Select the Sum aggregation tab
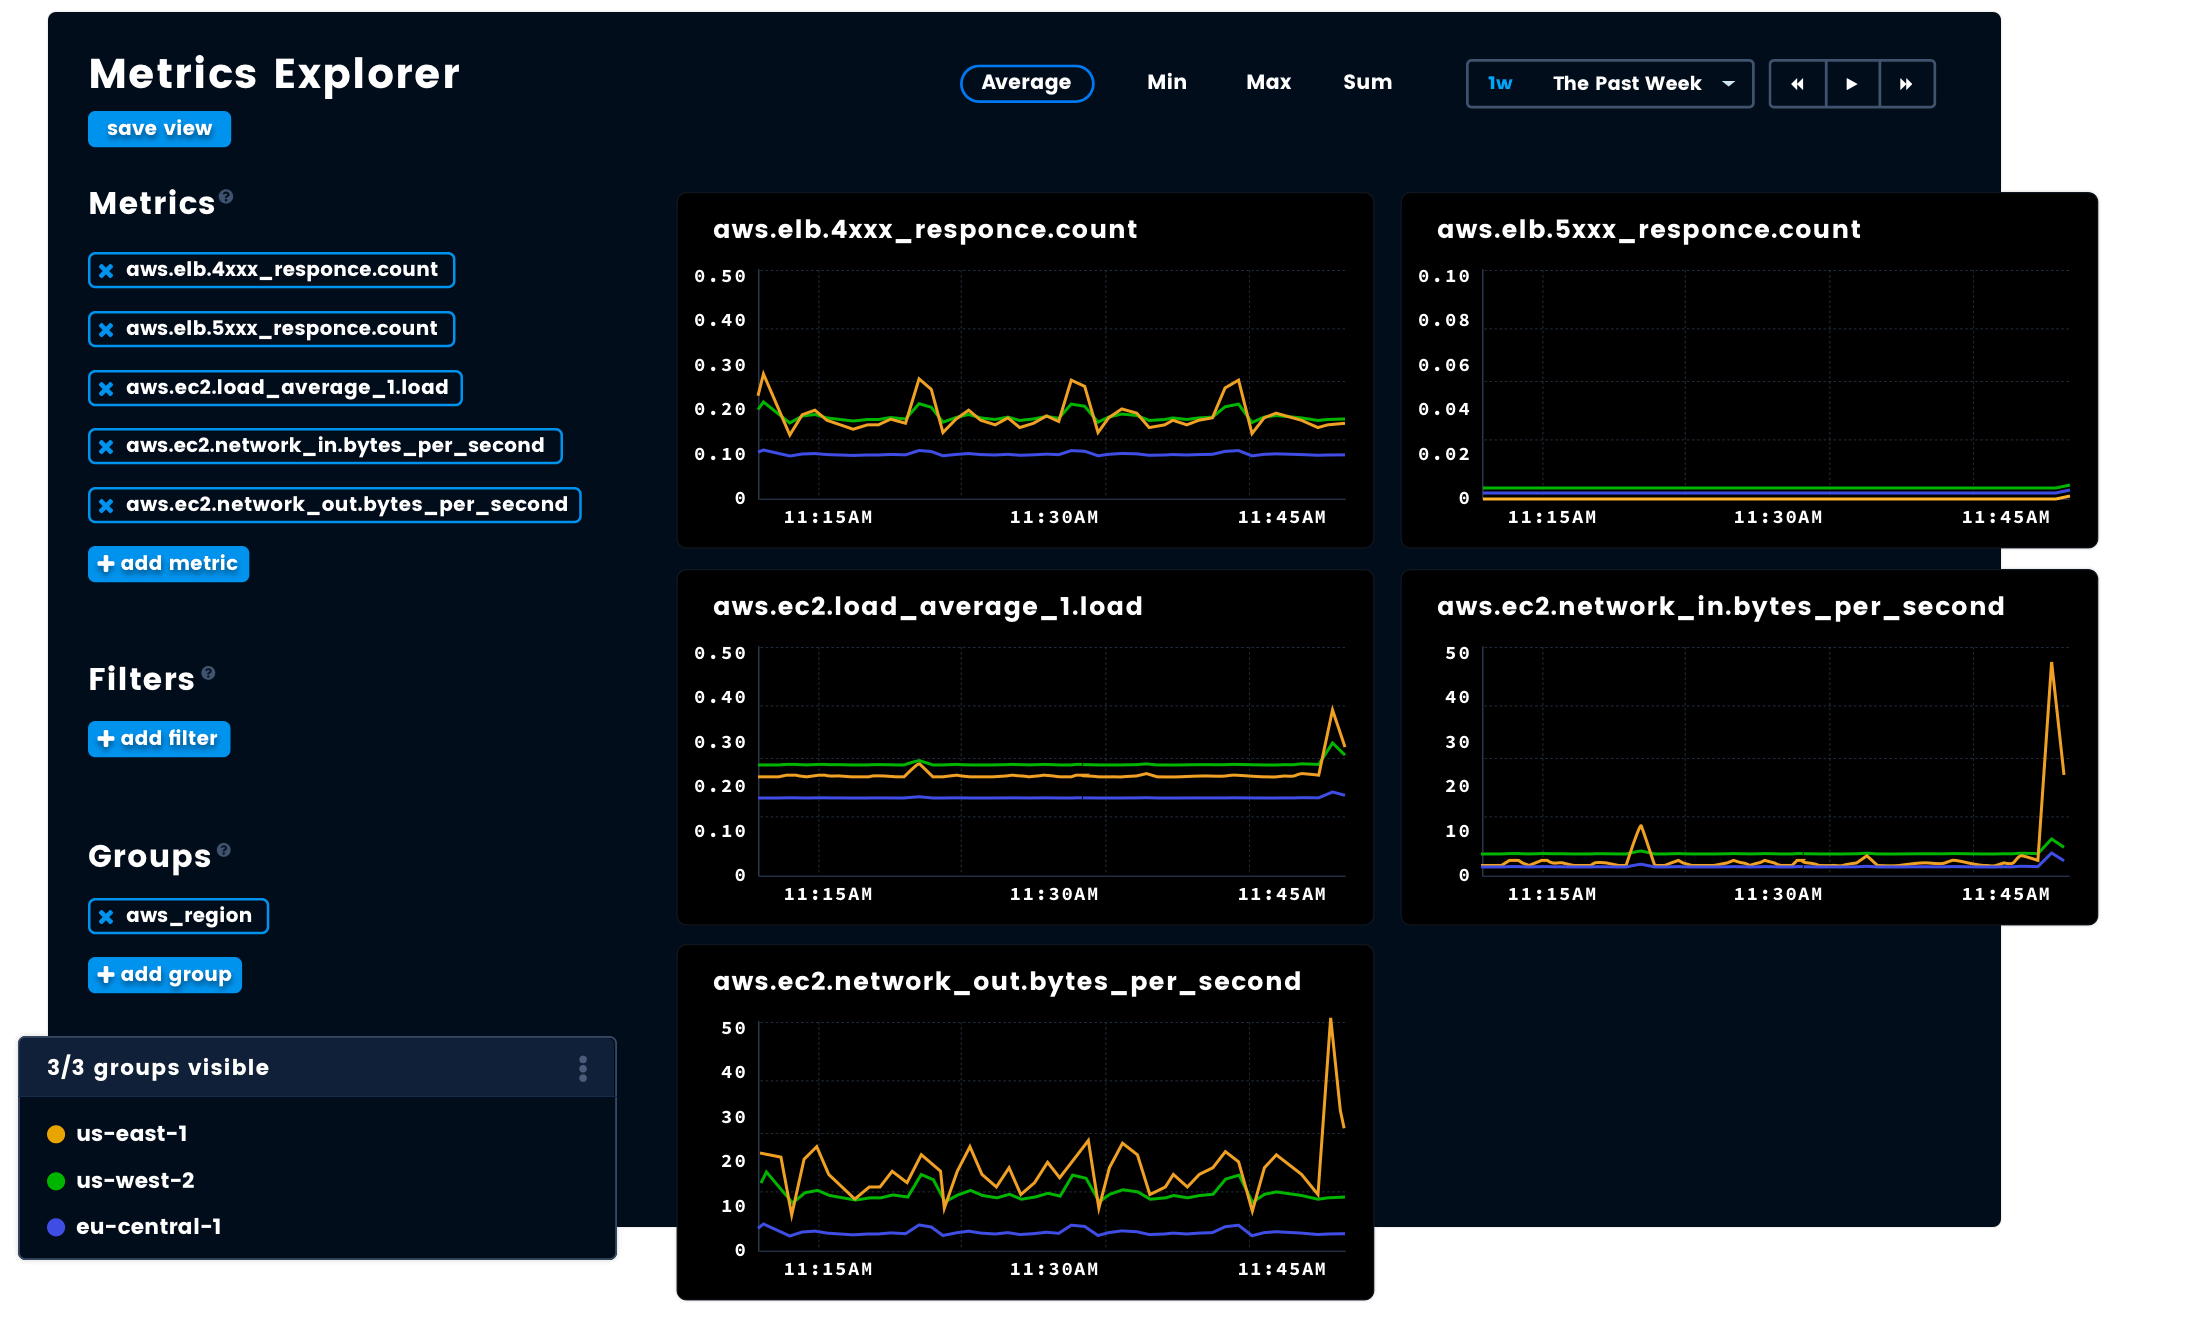The image size is (2194, 1332). [1367, 82]
